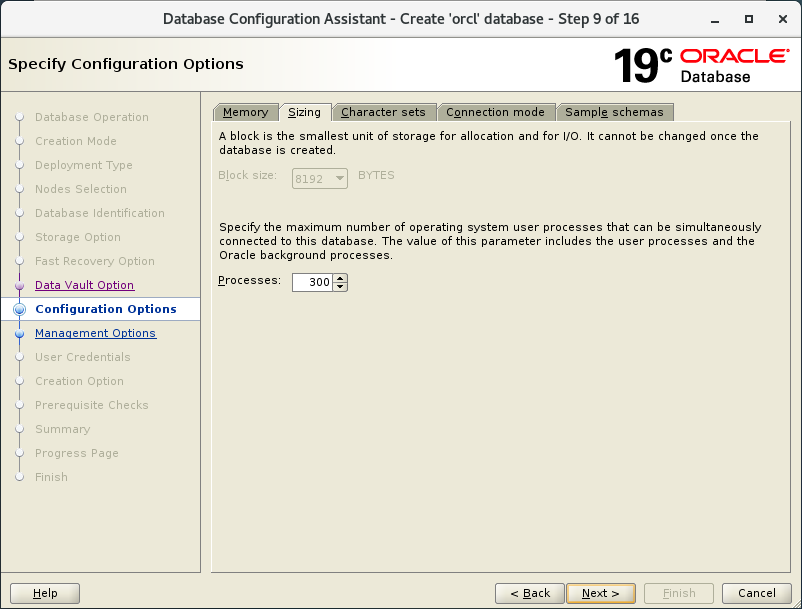This screenshot has height=609, width=802.
Task: Click the Summary step in the sidebar
Action: [62, 429]
